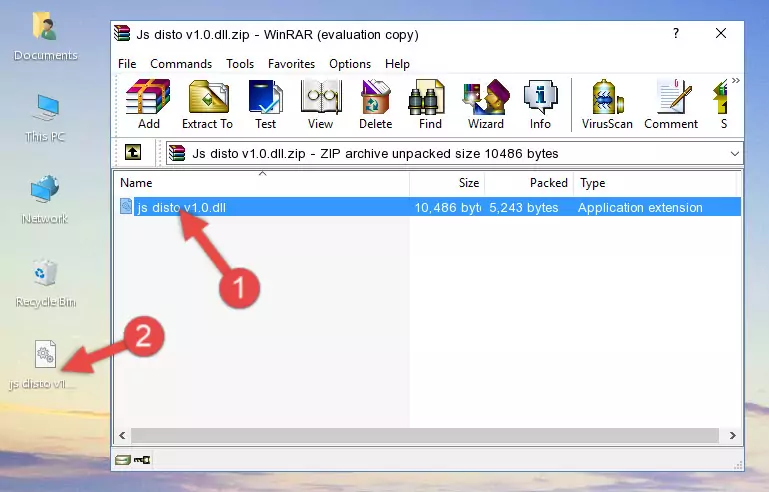Click the archive path address field
Screen dimensions: 769x492
[x=454, y=154]
